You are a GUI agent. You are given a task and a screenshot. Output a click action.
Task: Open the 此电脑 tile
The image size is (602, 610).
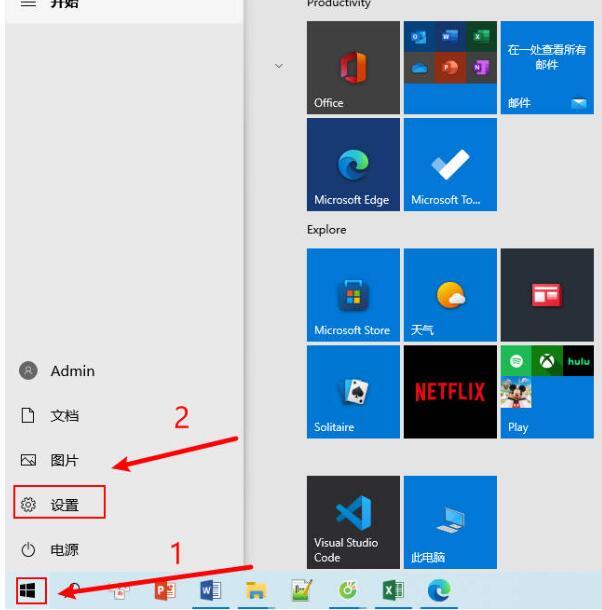point(450,522)
